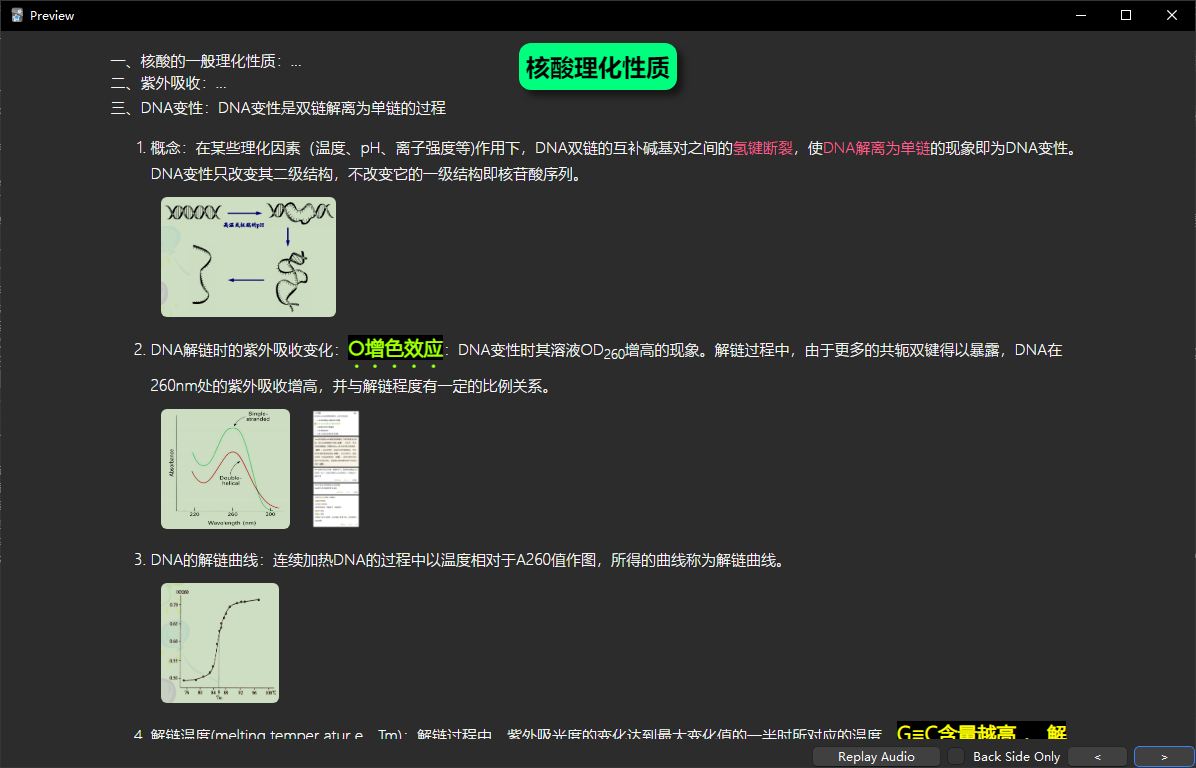
Task: Close the Preview window
Action: coord(1172,15)
